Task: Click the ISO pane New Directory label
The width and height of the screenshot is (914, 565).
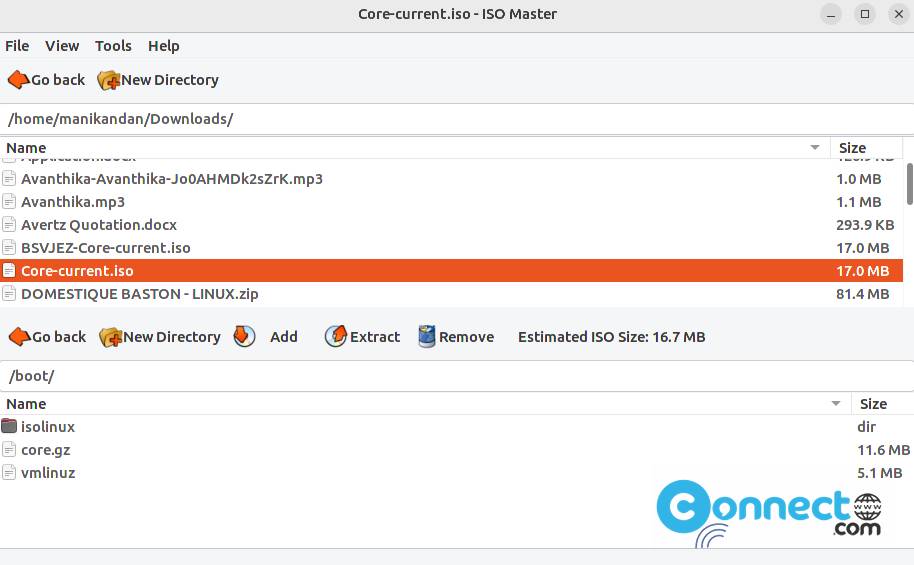Action: coord(172,337)
